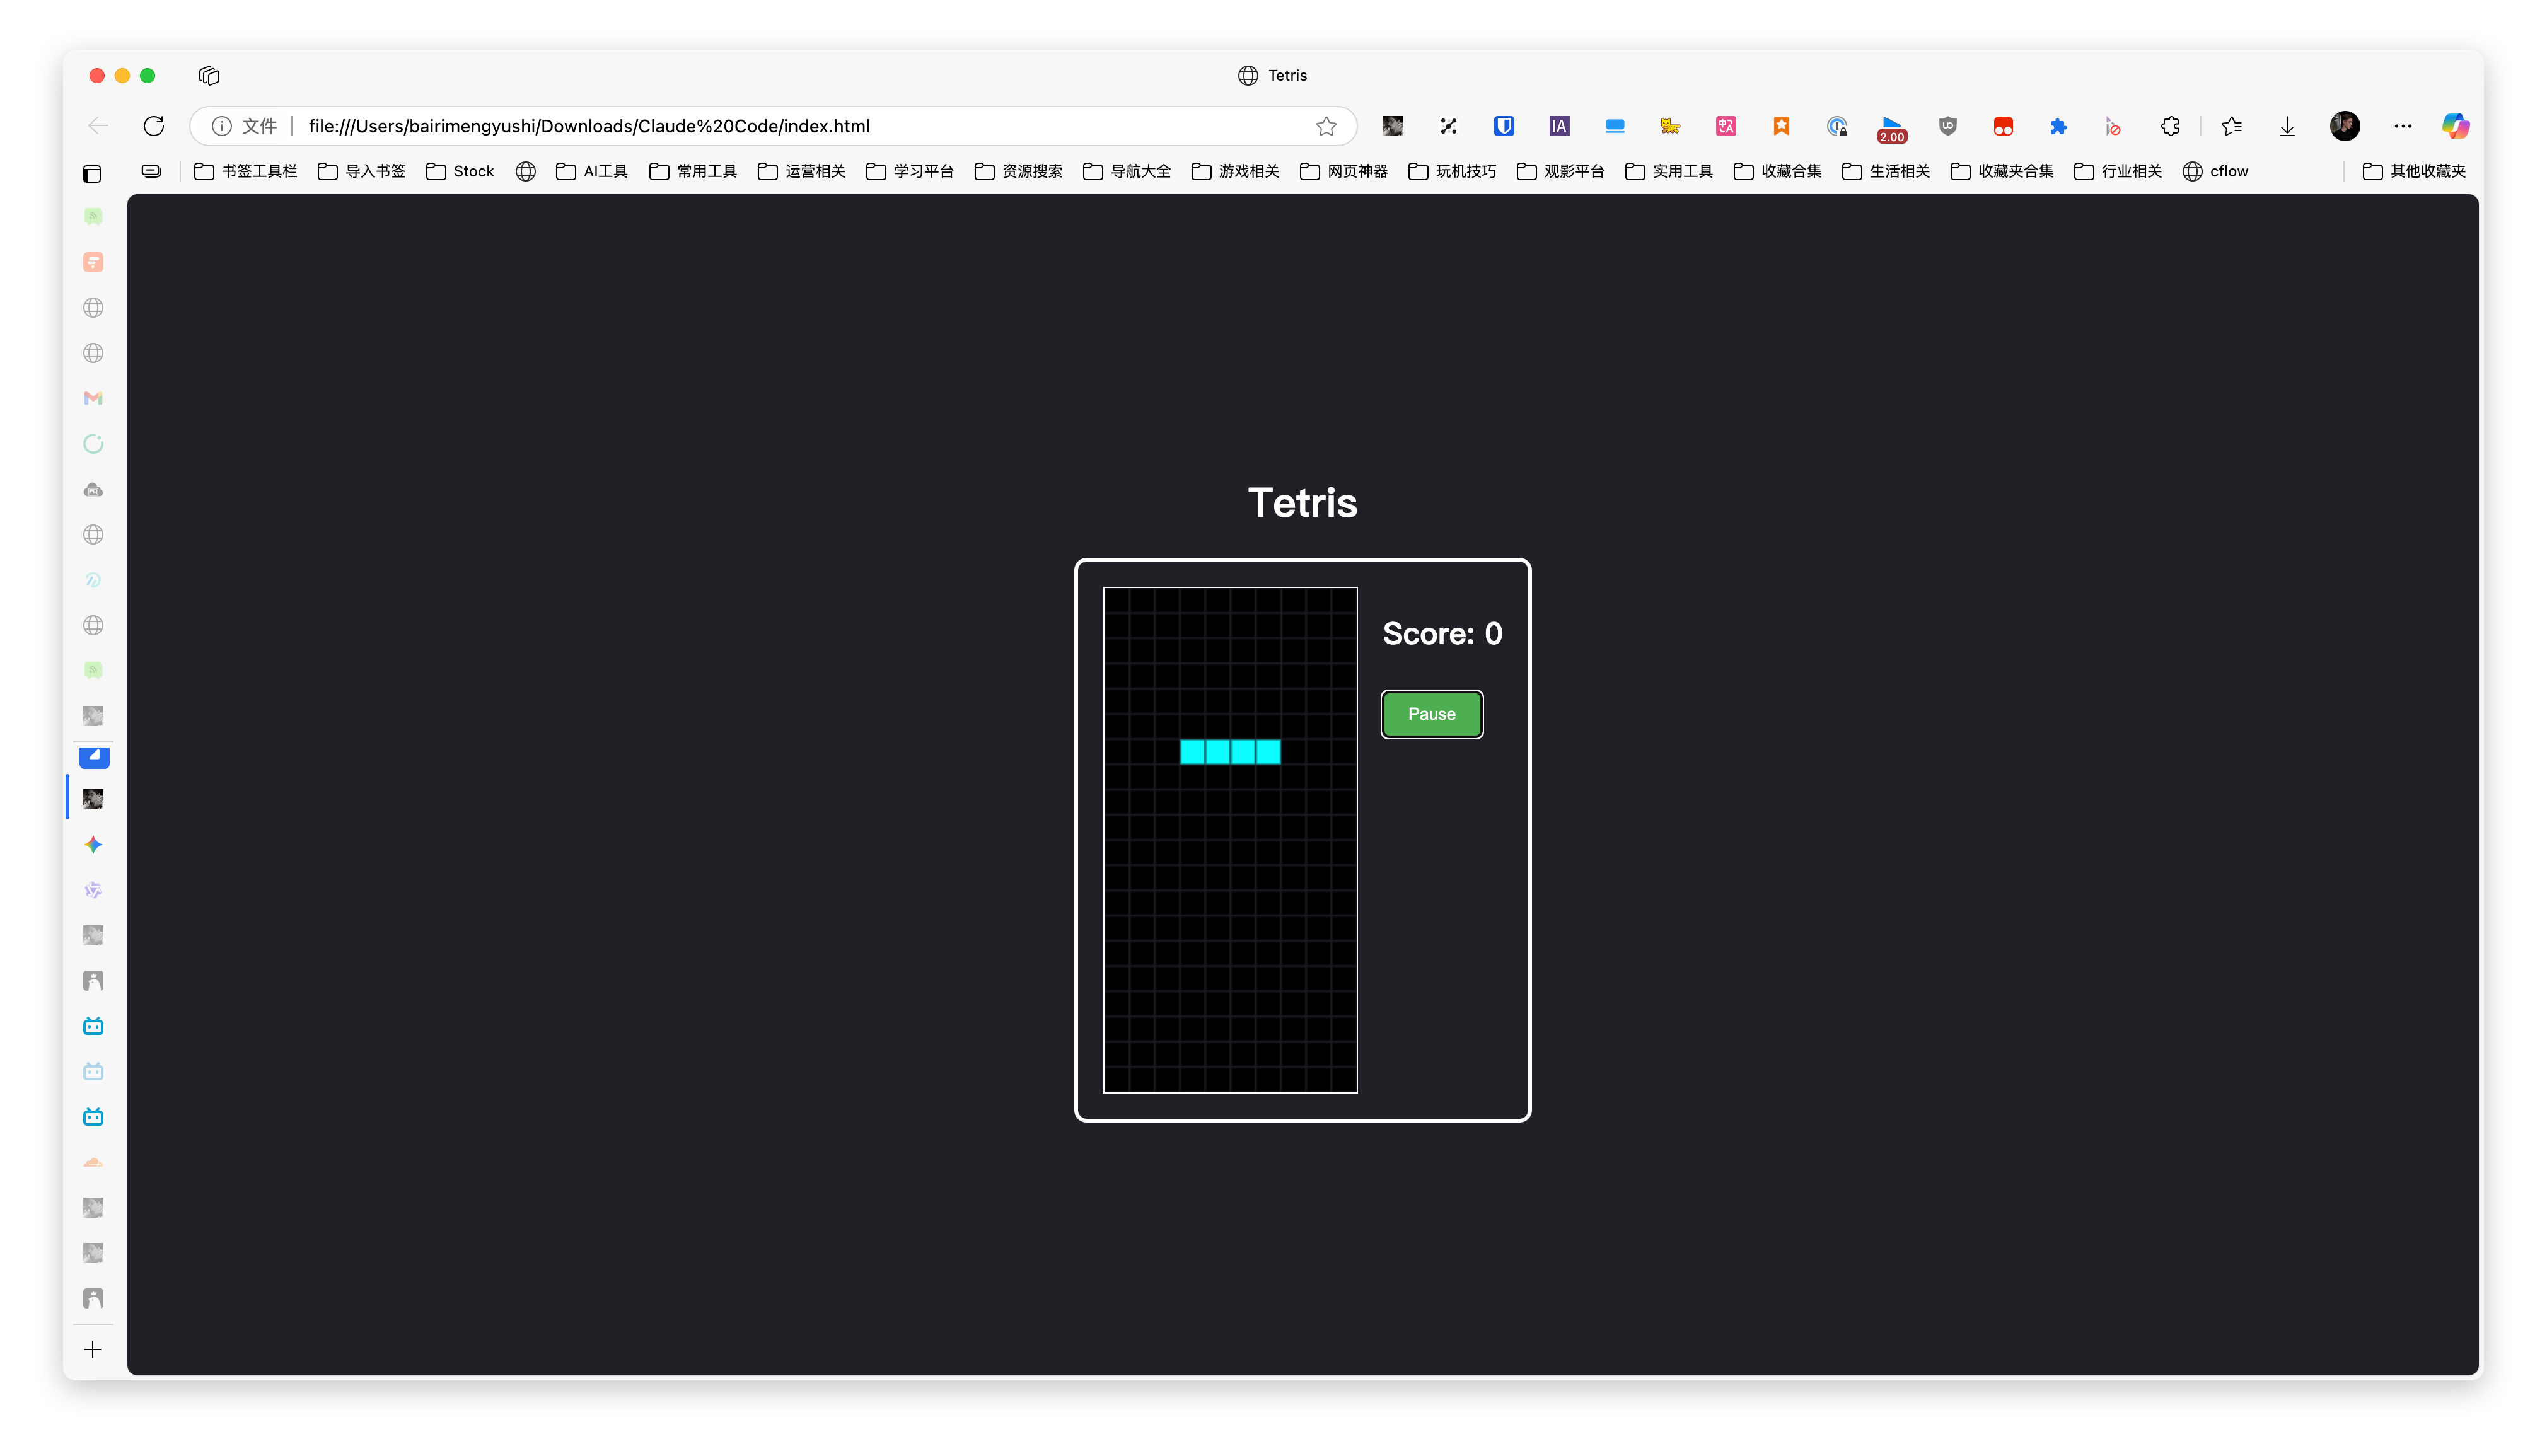Toggle the vertical tabs pane
2547x1456 pixels.
(x=92, y=174)
